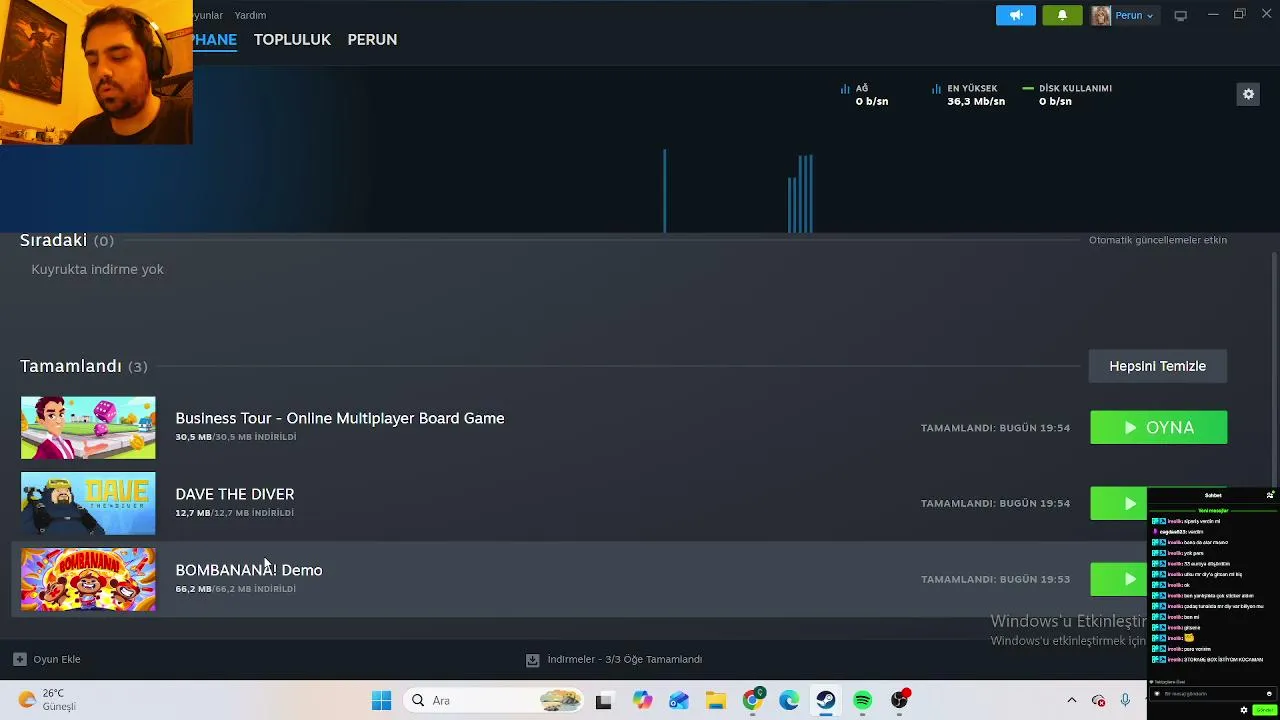Open Spotify from the taskbar
Viewport: 1280px width, 720px height.
click(862, 701)
